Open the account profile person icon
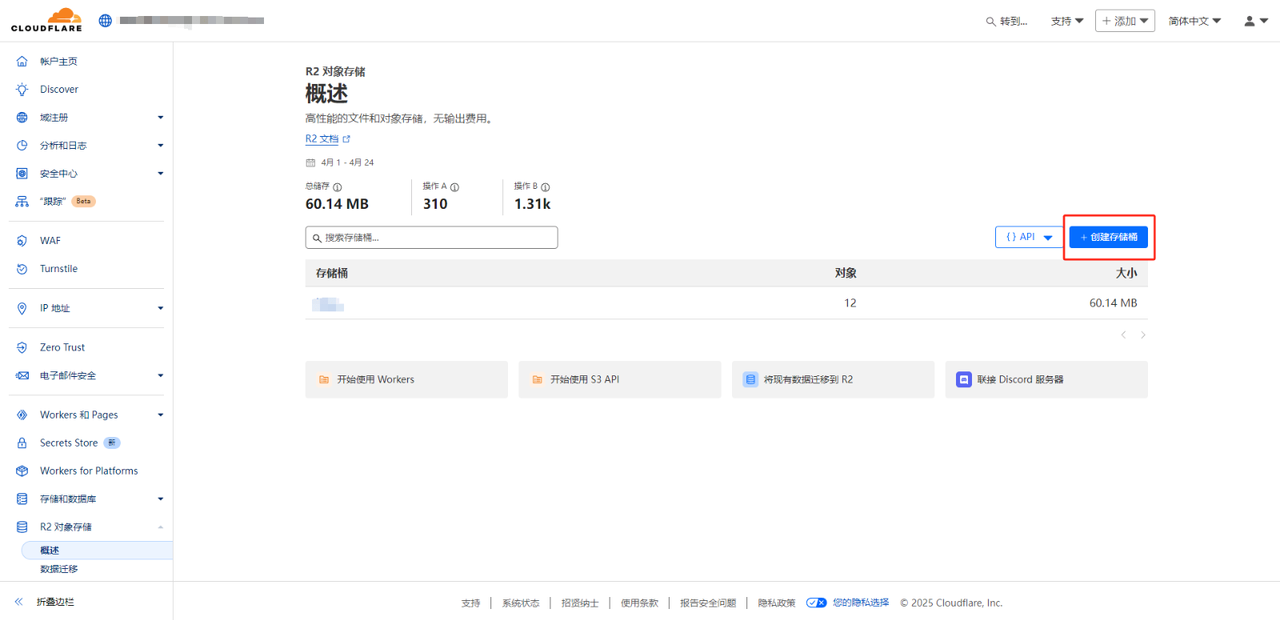The width and height of the screenshot is (1280, 620). 1249,20
